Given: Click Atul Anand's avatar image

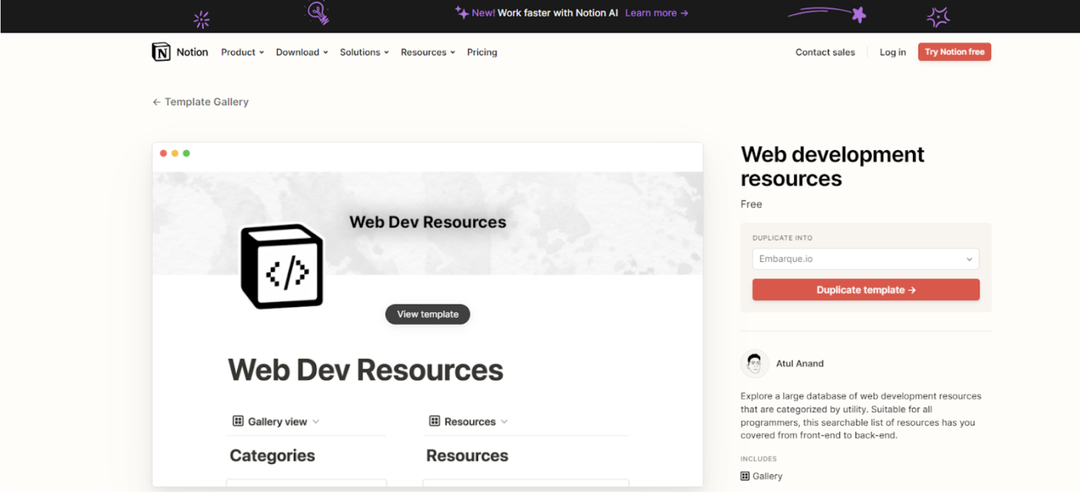Looking at the screenshot, I should 754,364.
